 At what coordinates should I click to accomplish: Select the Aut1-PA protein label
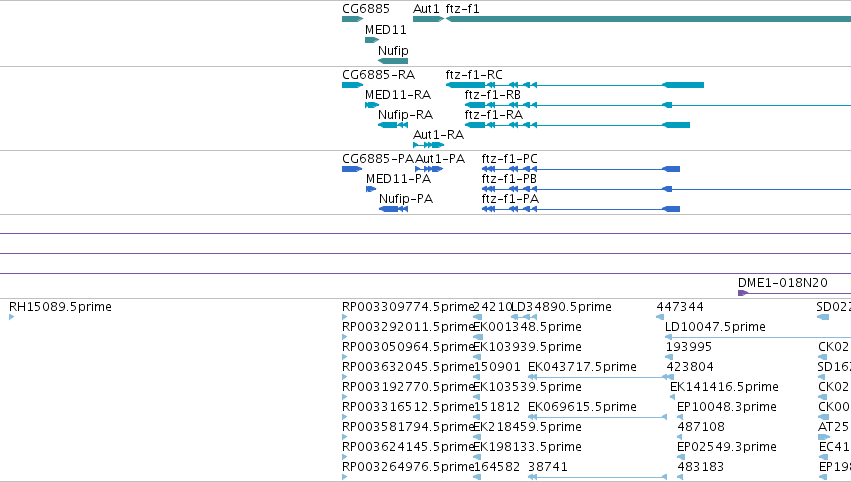[440, 159]
